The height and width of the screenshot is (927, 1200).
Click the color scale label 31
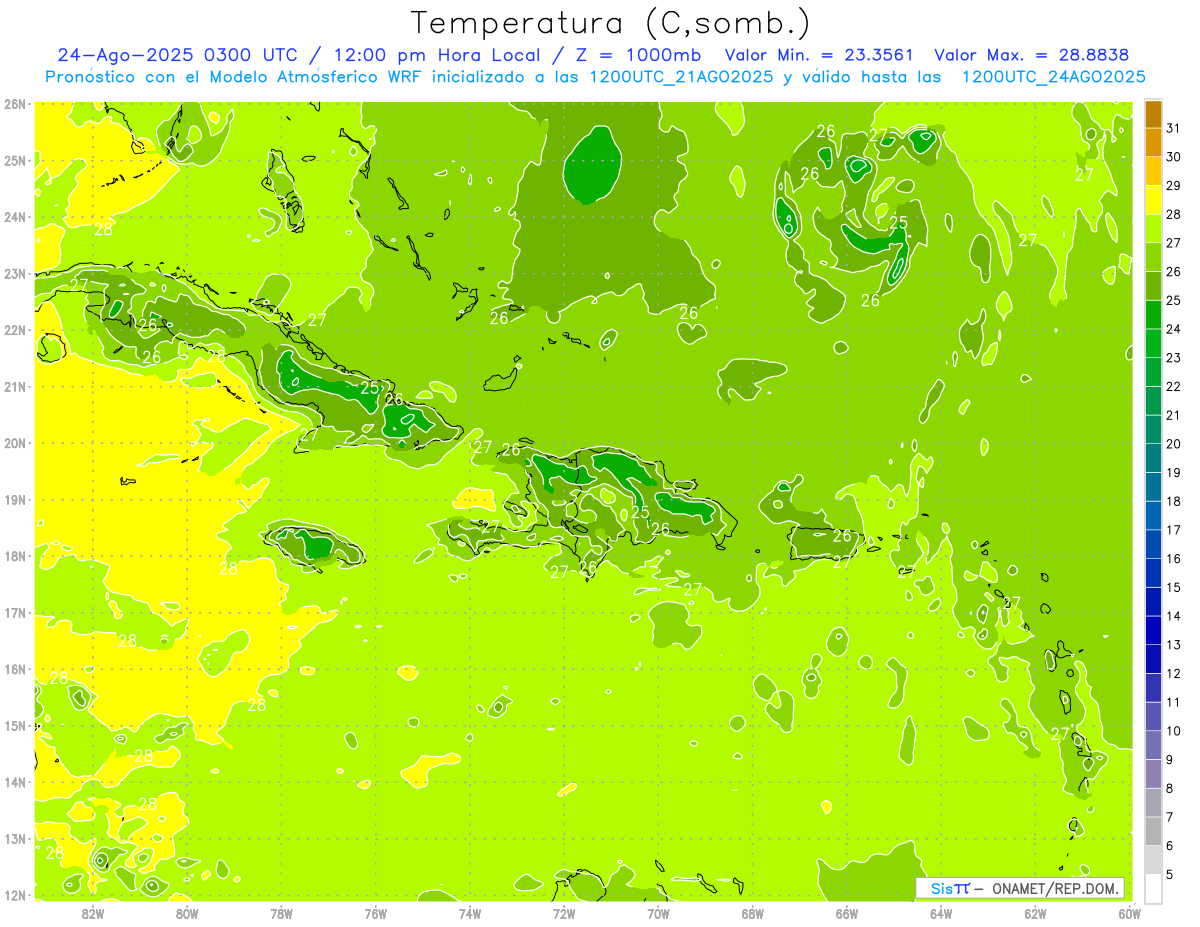[x=1173, y=128]
